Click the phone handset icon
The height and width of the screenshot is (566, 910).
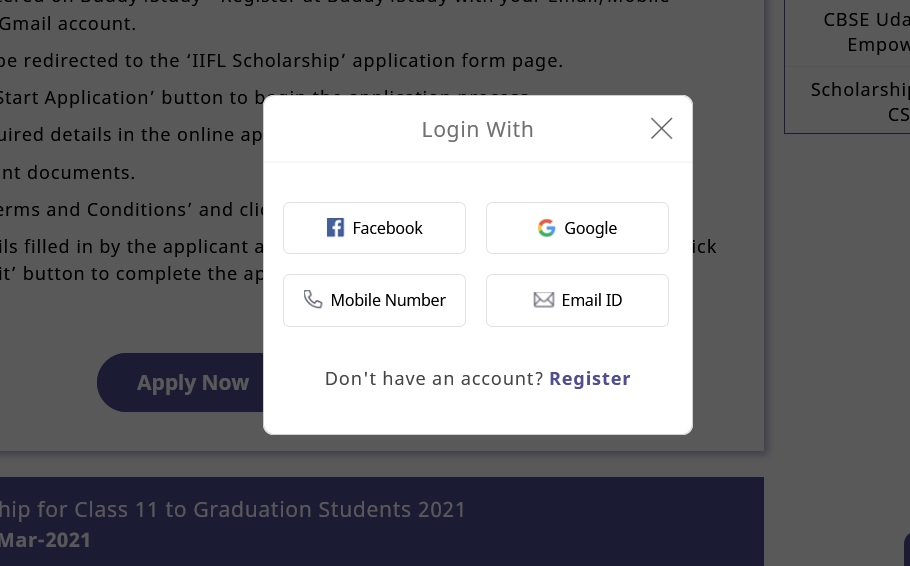(x=313, y=300)
